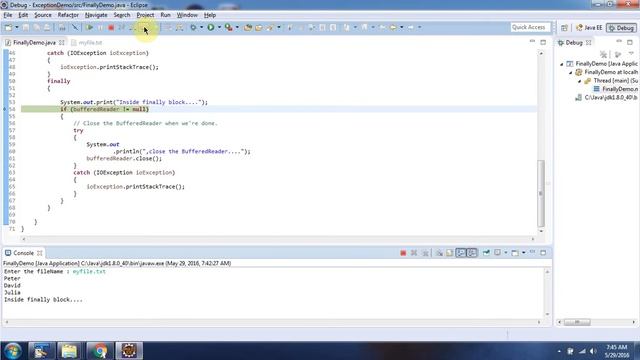Click the Save toolbar icon
Viewport: 640px width, 360px height.
(25, 27)
